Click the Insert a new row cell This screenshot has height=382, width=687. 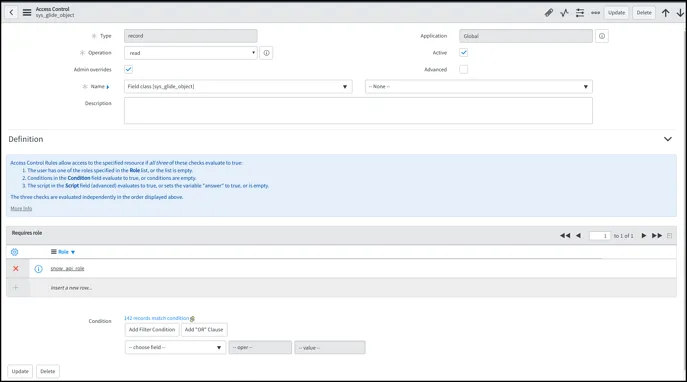(71, 288)
